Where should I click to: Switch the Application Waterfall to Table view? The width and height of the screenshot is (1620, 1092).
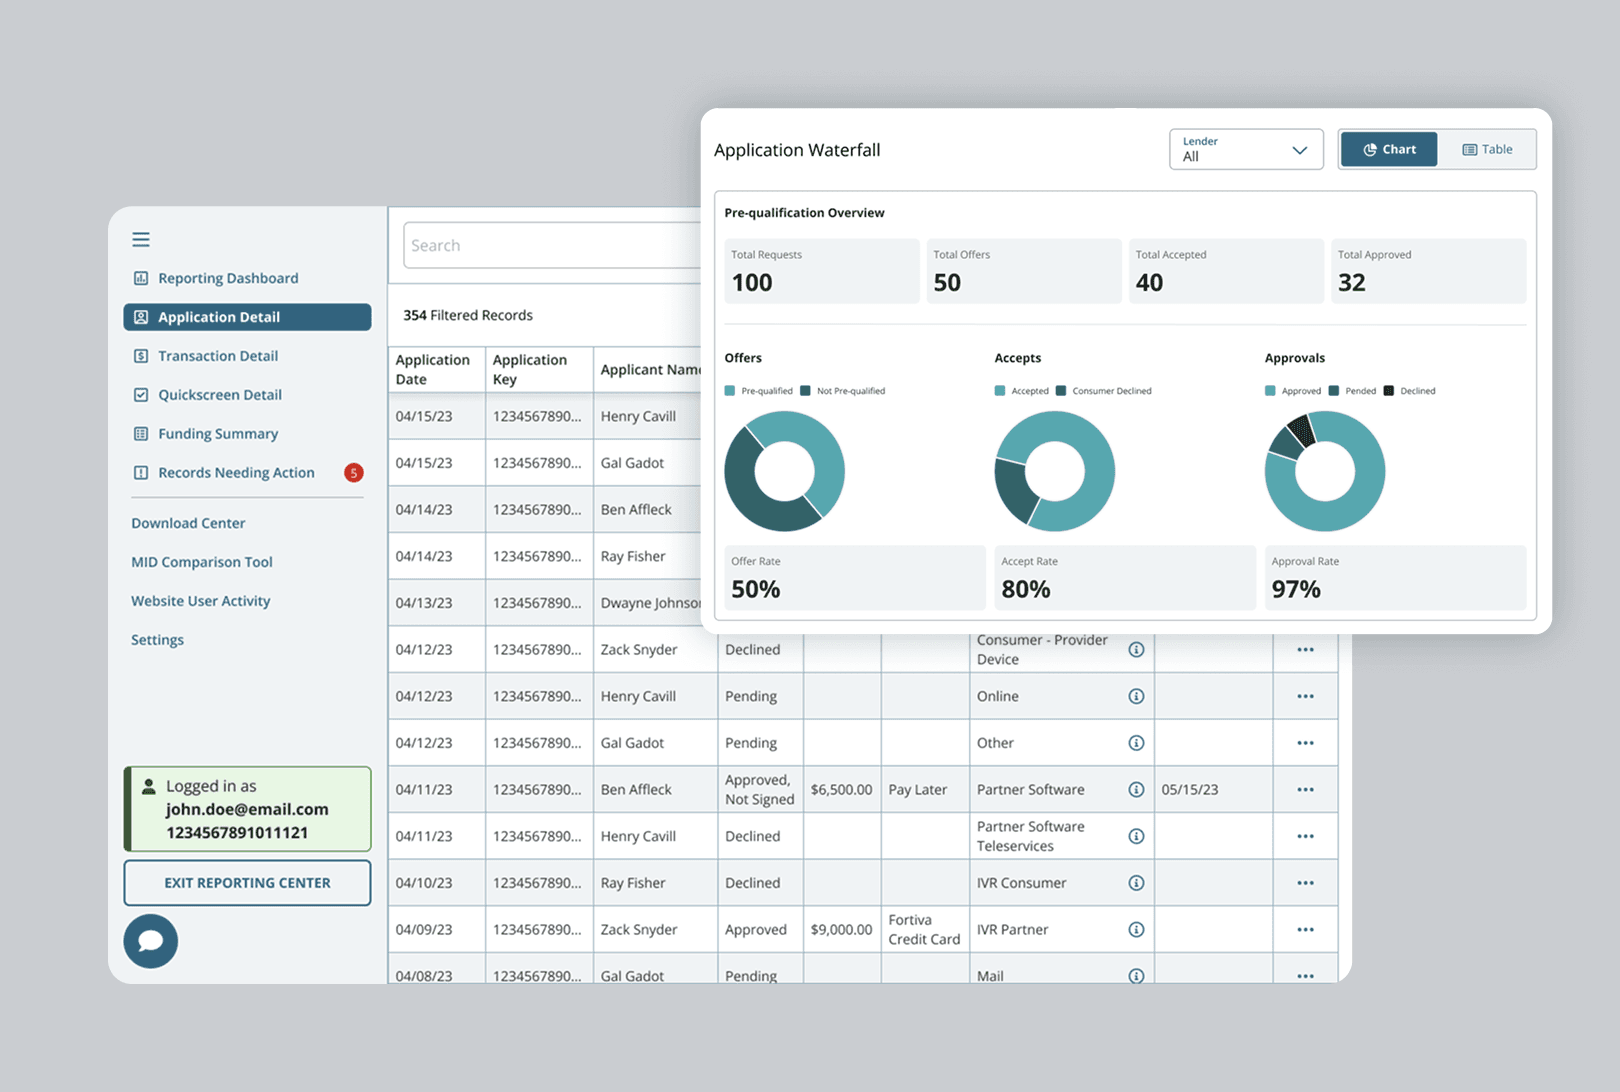1488,148
